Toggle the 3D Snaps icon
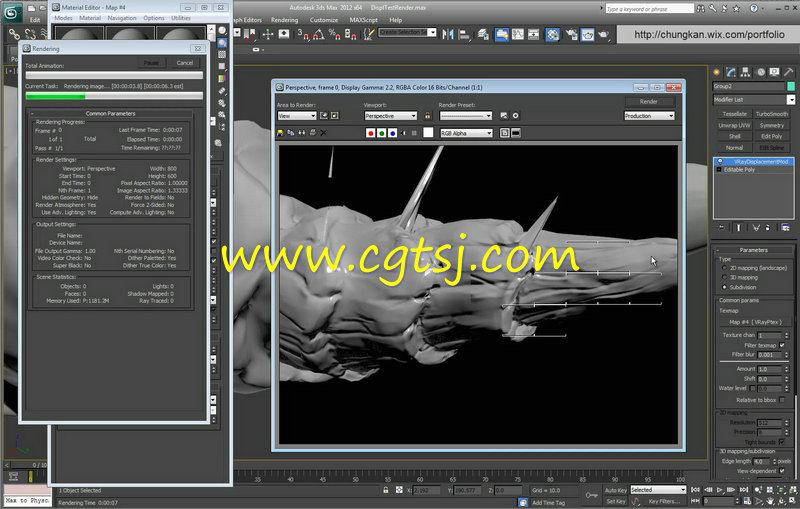The image size is (800, 509). tap(303, 34)
